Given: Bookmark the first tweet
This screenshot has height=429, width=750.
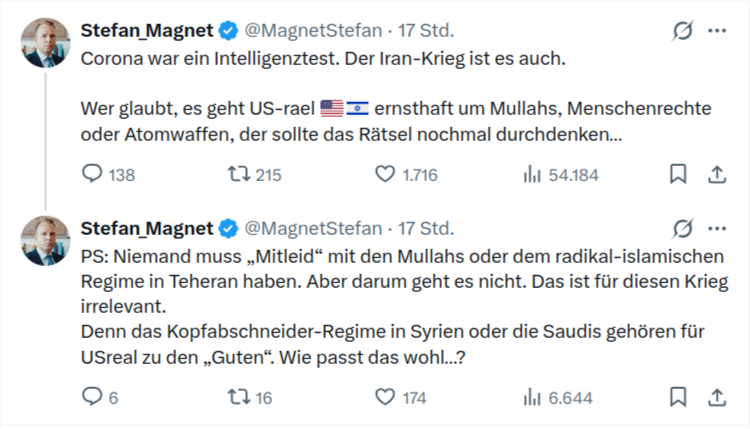Looking at the screenshot, I should pos(678,175).
